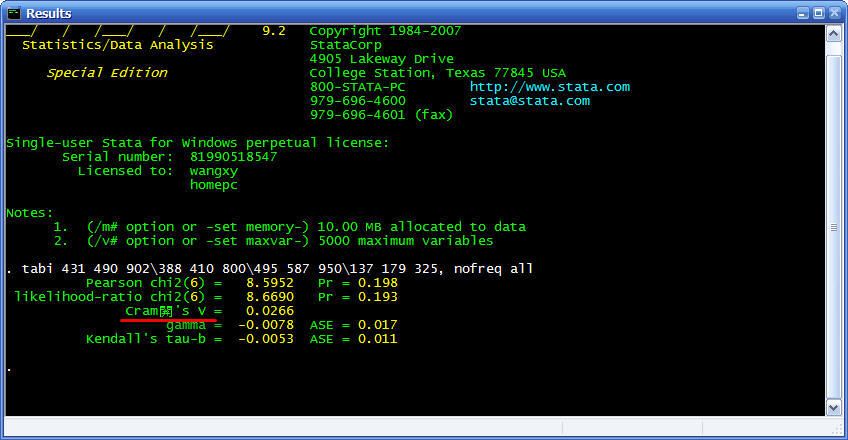Click the version number 9.2
The width and height of the screenshot is (848, 440).
click(x=274, y=31)
